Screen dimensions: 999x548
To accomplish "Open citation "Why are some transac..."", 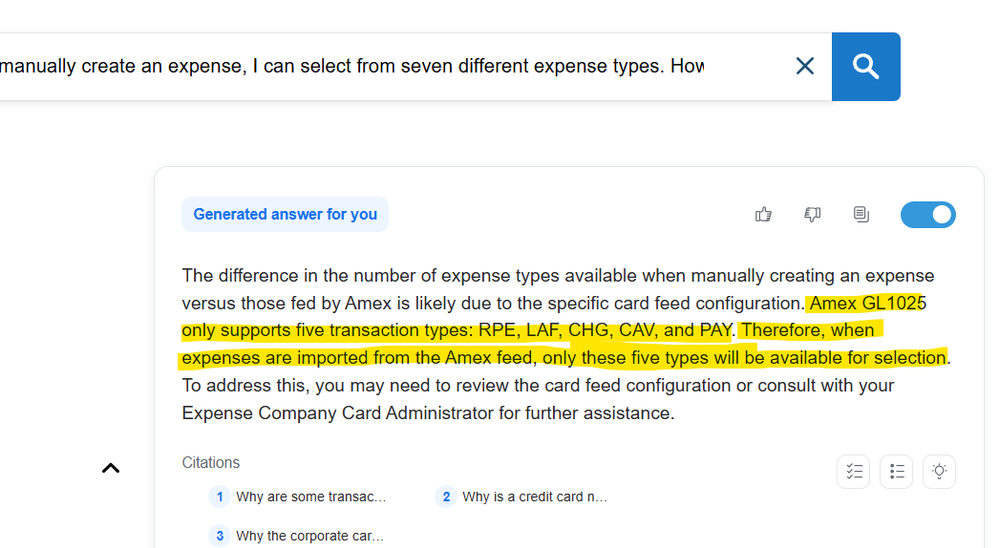I will click(311, 497).
